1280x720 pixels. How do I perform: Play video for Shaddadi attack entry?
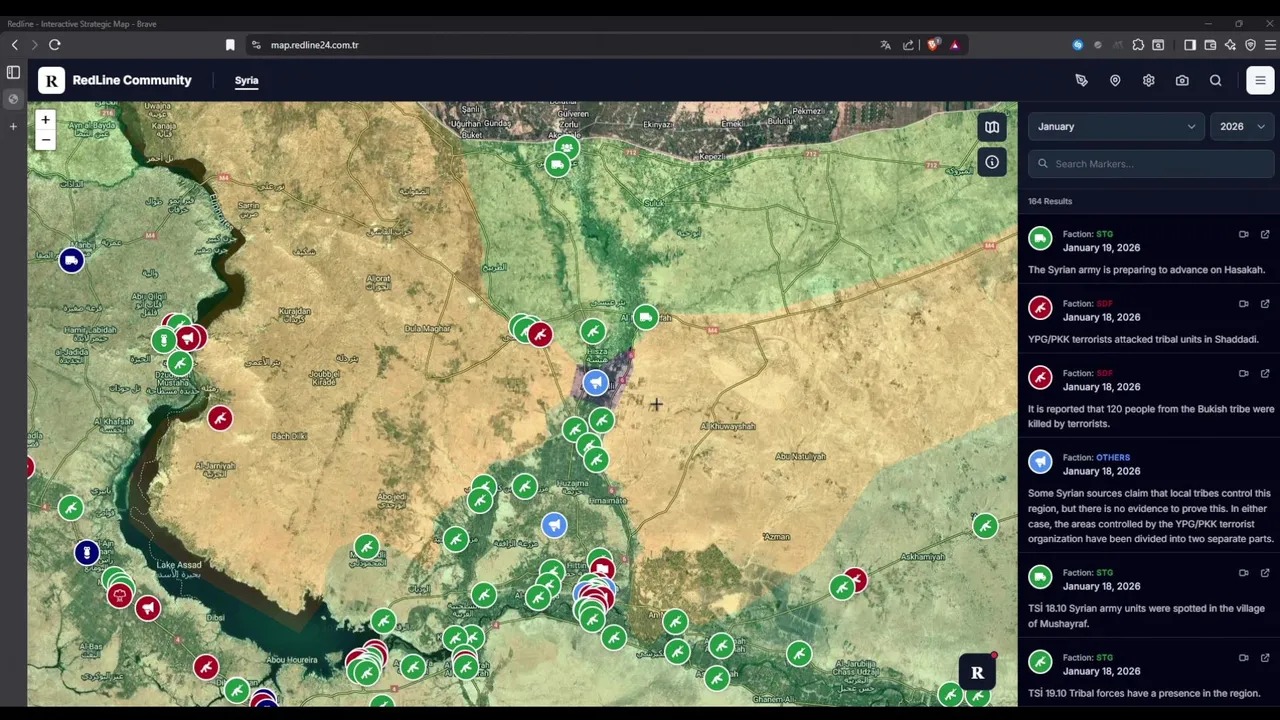click(x=1244, y=304)
